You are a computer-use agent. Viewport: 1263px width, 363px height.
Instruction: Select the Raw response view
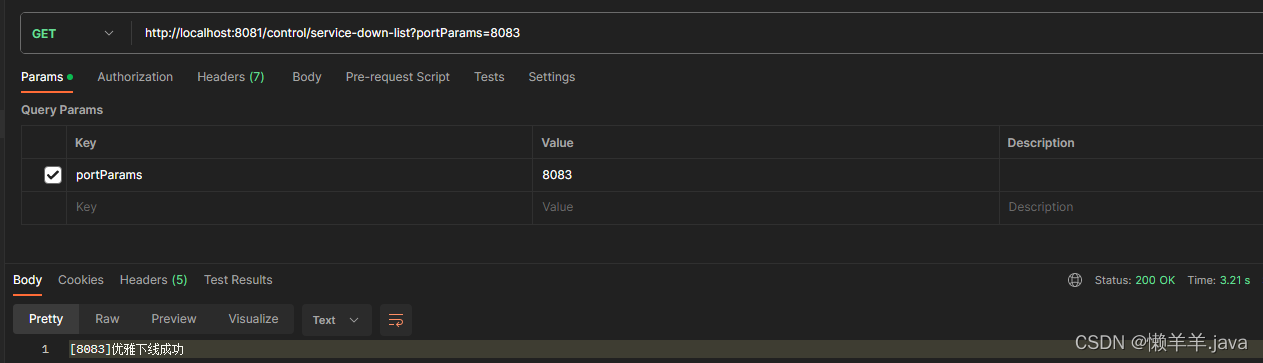(x=107, y=319)
